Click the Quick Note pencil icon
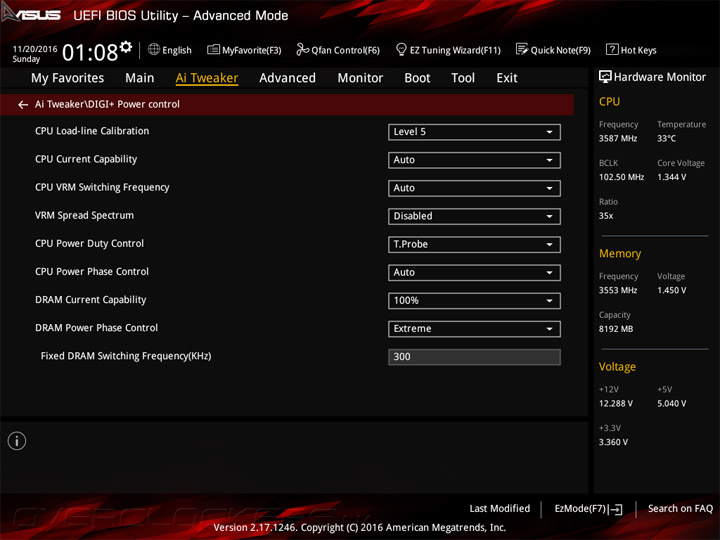Viewport: 720px width, 540px height. (522, 49)
